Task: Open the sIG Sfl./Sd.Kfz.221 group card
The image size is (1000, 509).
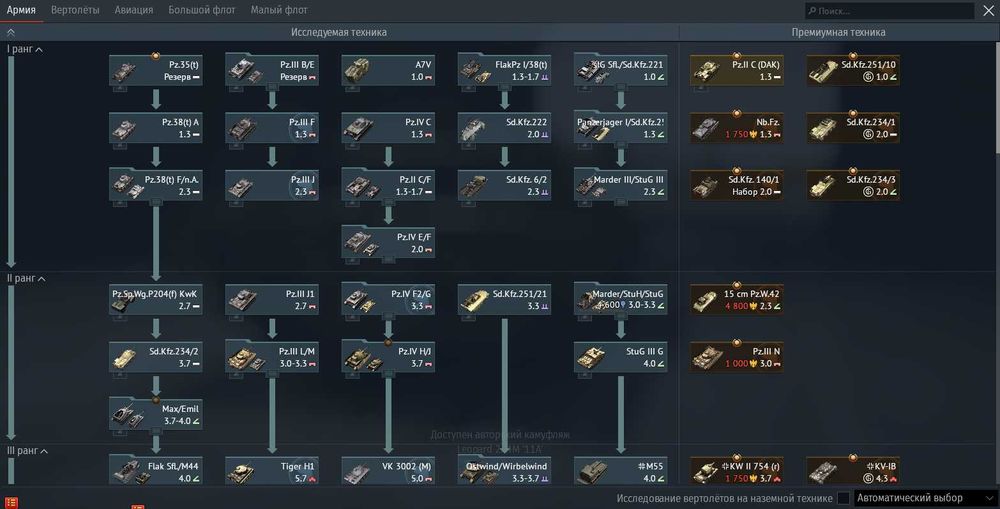Action: [x=621, y=70]
